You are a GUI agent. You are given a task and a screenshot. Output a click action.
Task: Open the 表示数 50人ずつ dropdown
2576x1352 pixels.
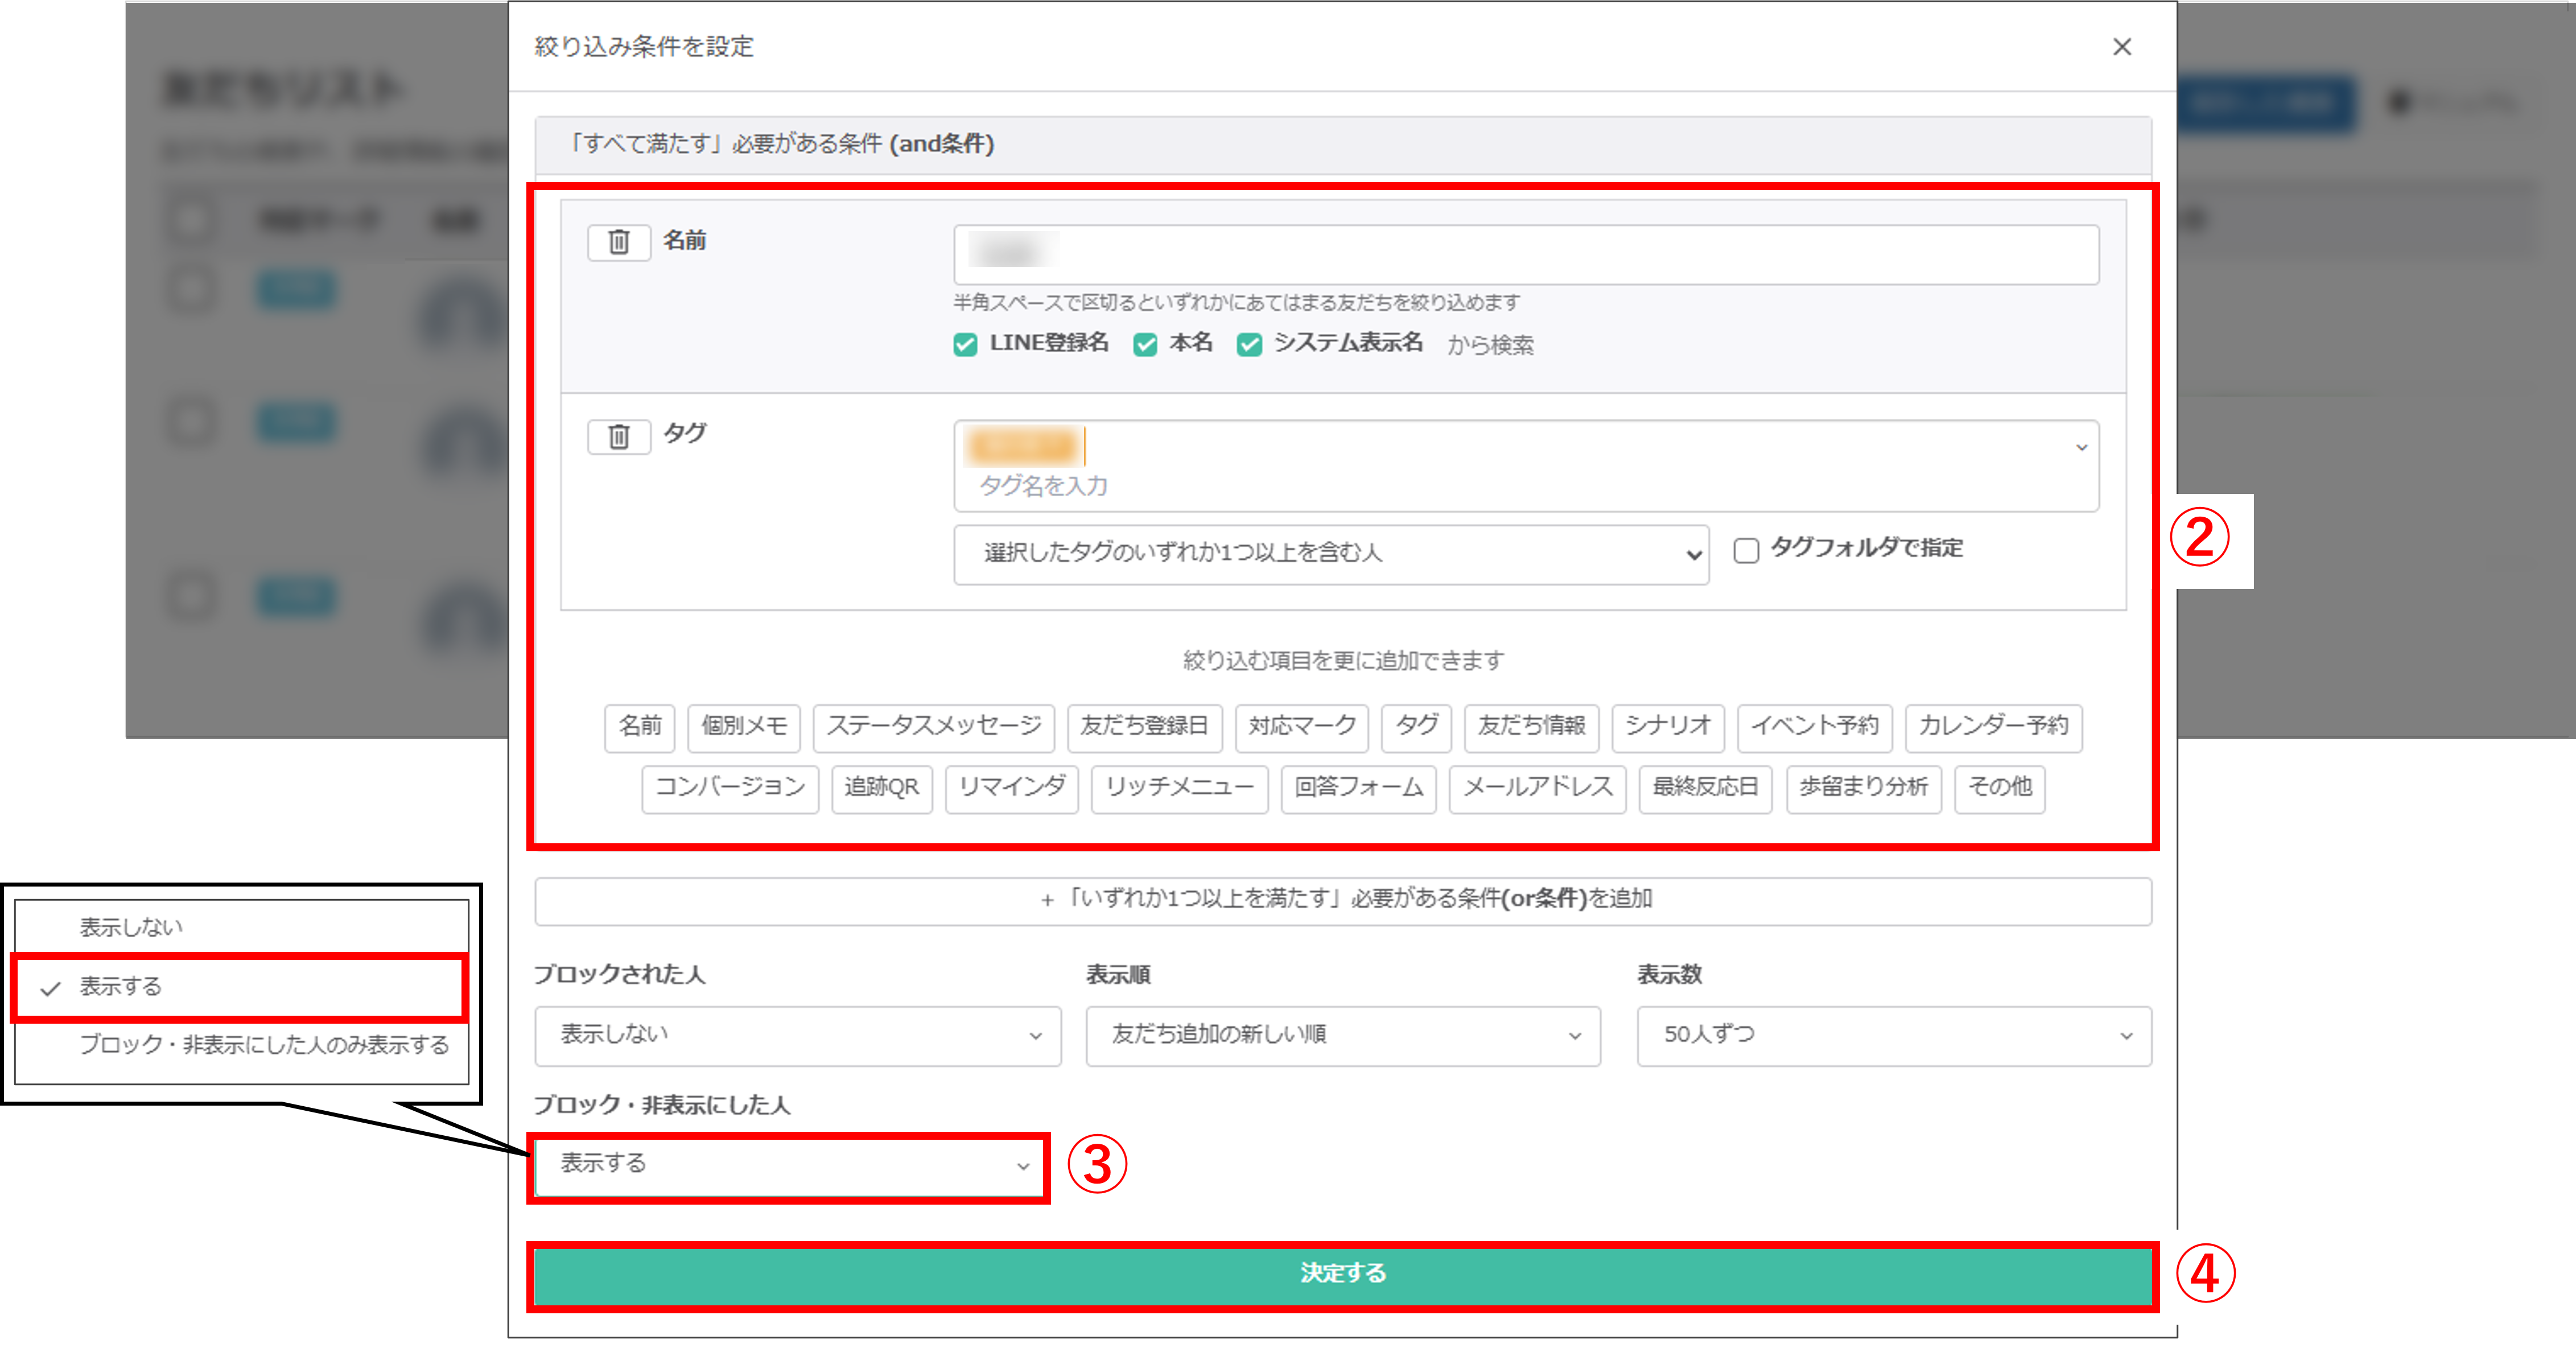click(x=1893, y=1035)
